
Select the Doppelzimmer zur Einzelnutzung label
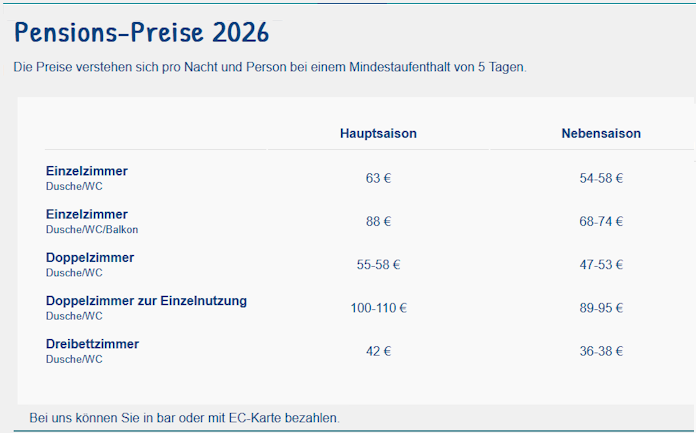click(146, 300)
